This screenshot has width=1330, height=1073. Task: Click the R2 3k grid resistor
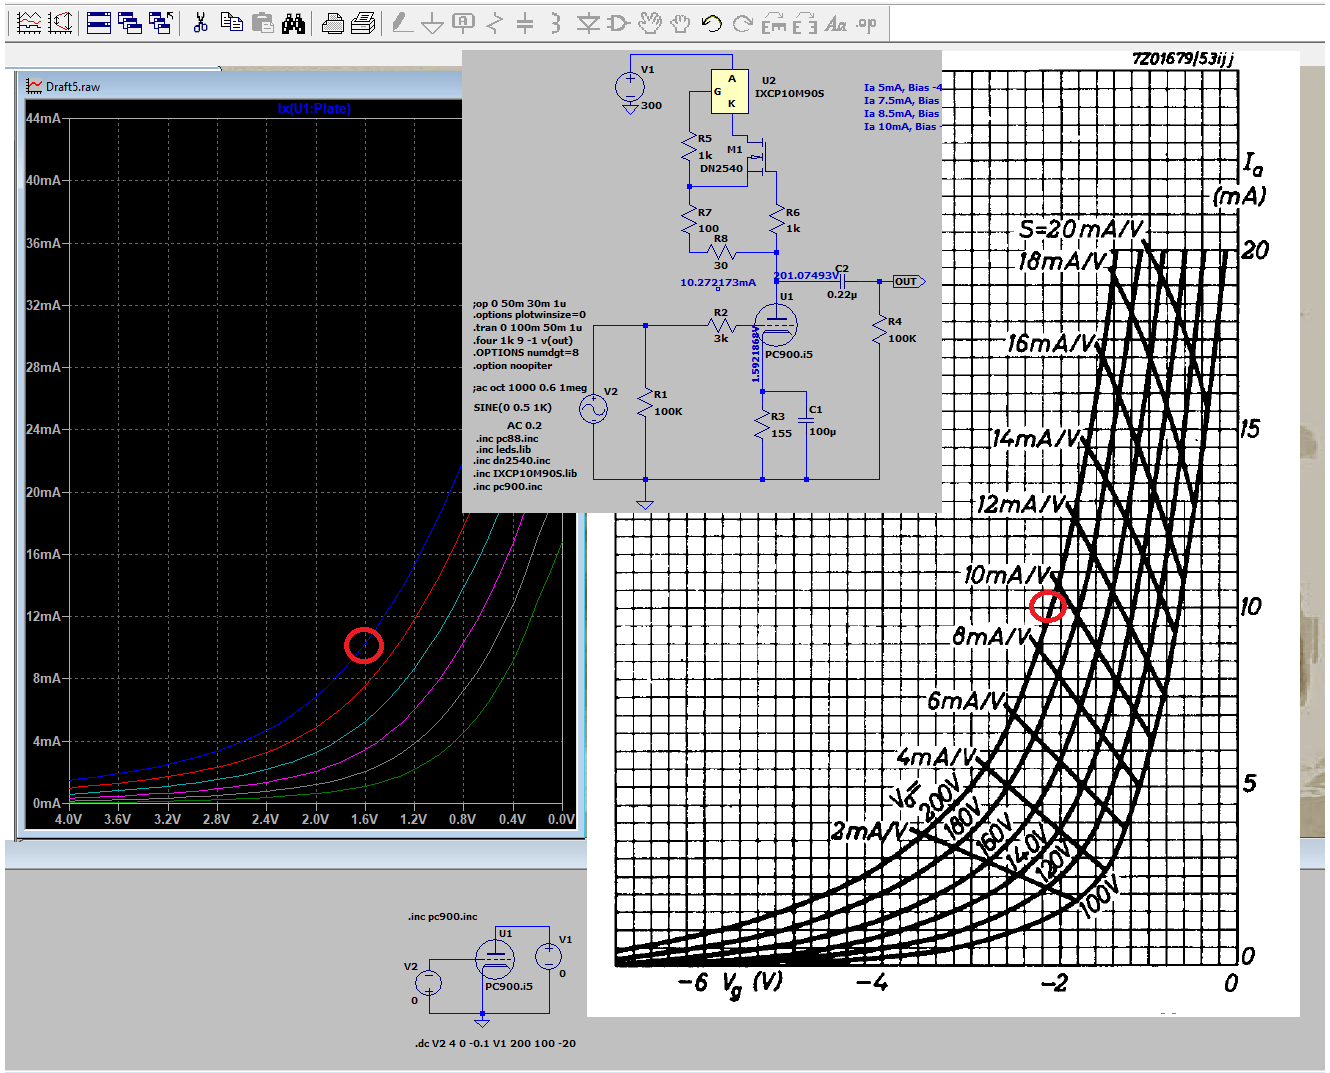tap(721, 326)
